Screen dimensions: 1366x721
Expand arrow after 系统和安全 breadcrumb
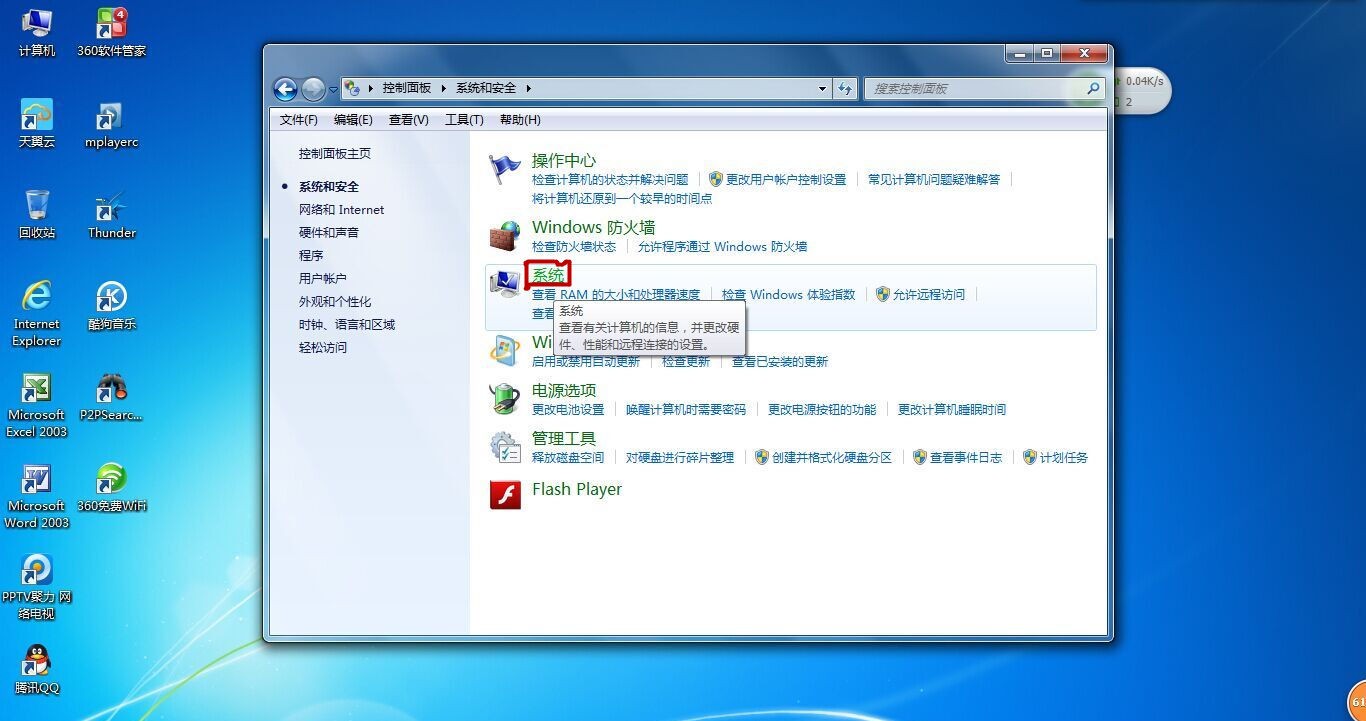pos(528,88)
